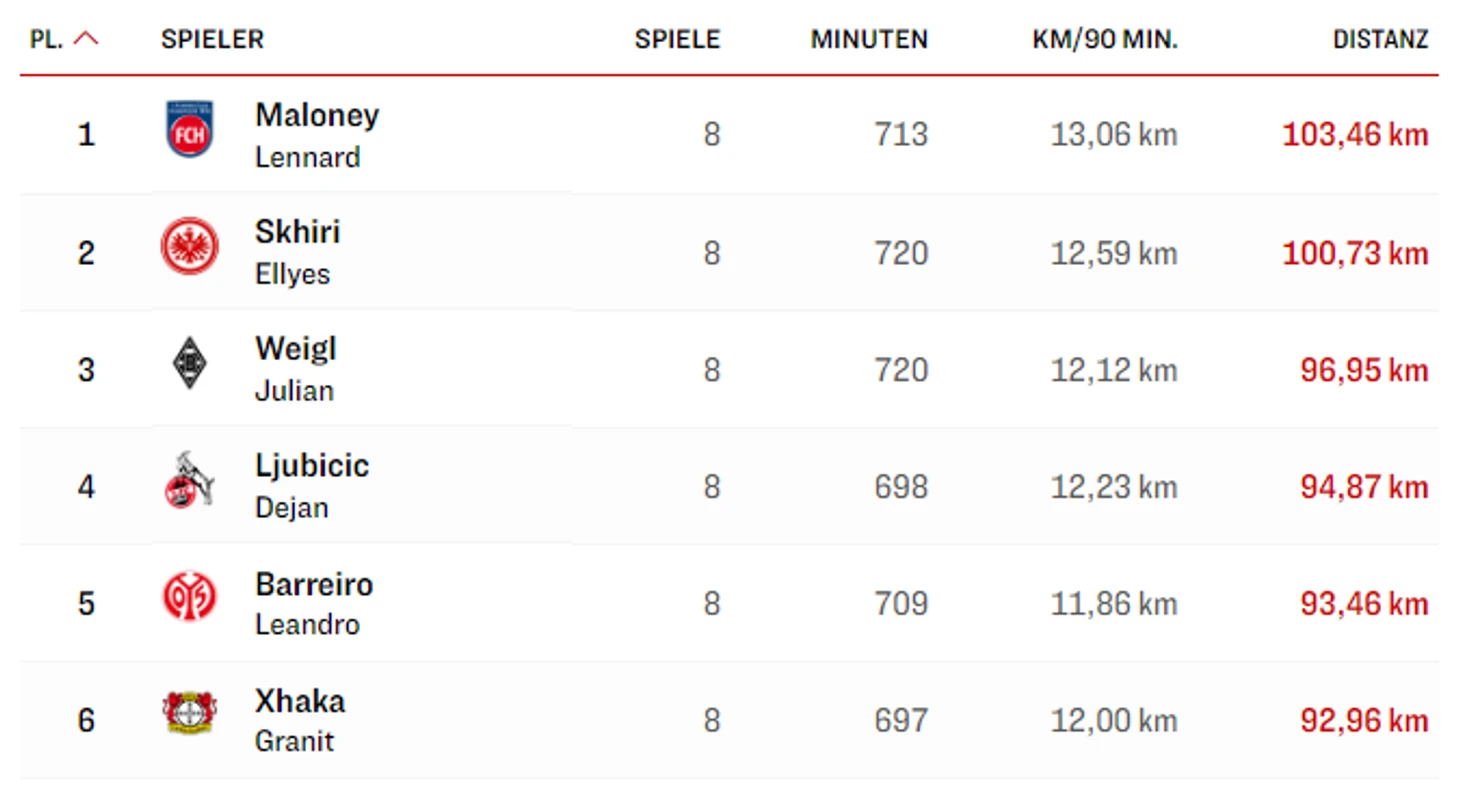Click Maloney's distance 103,46 km
Viewport: 1460px width, 785px height.
[1355, 135]
